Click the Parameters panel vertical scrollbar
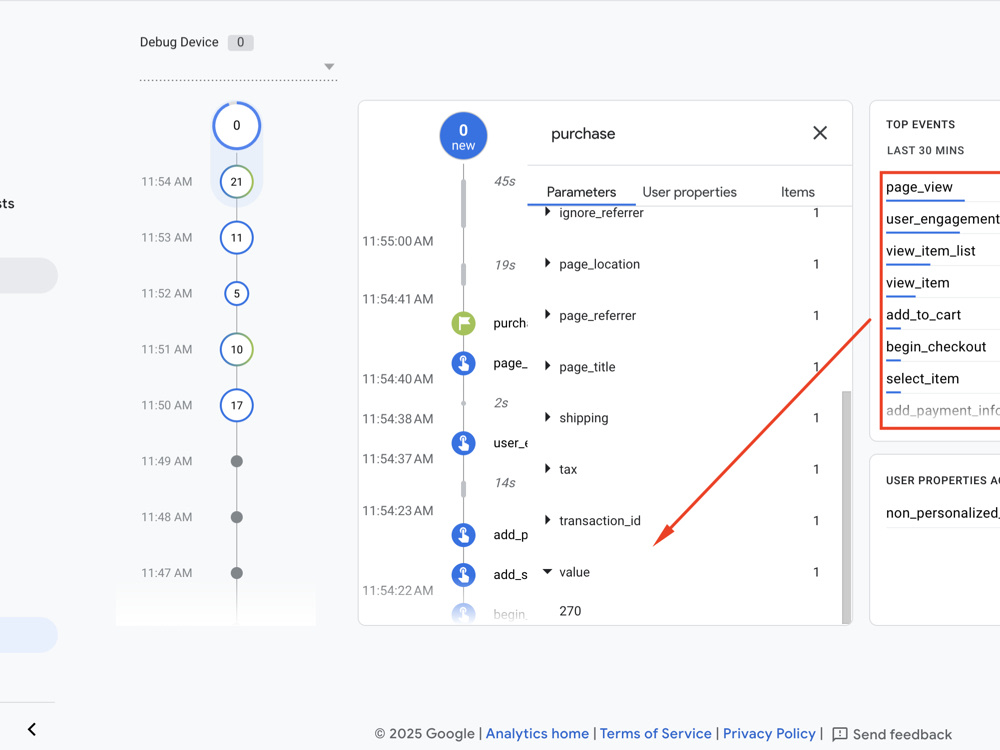 (x=846, y=507)
